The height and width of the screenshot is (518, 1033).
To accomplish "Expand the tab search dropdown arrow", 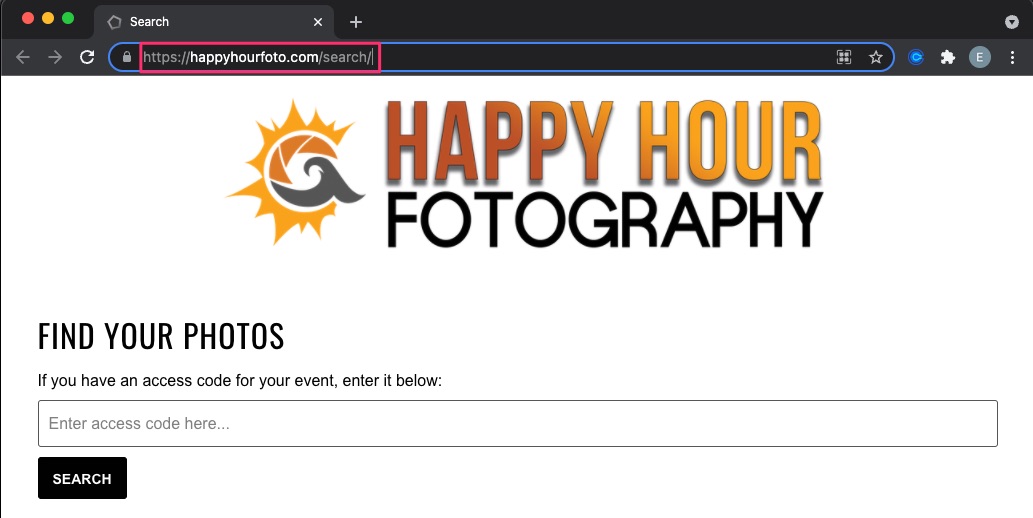I will tap(1012, 22).
